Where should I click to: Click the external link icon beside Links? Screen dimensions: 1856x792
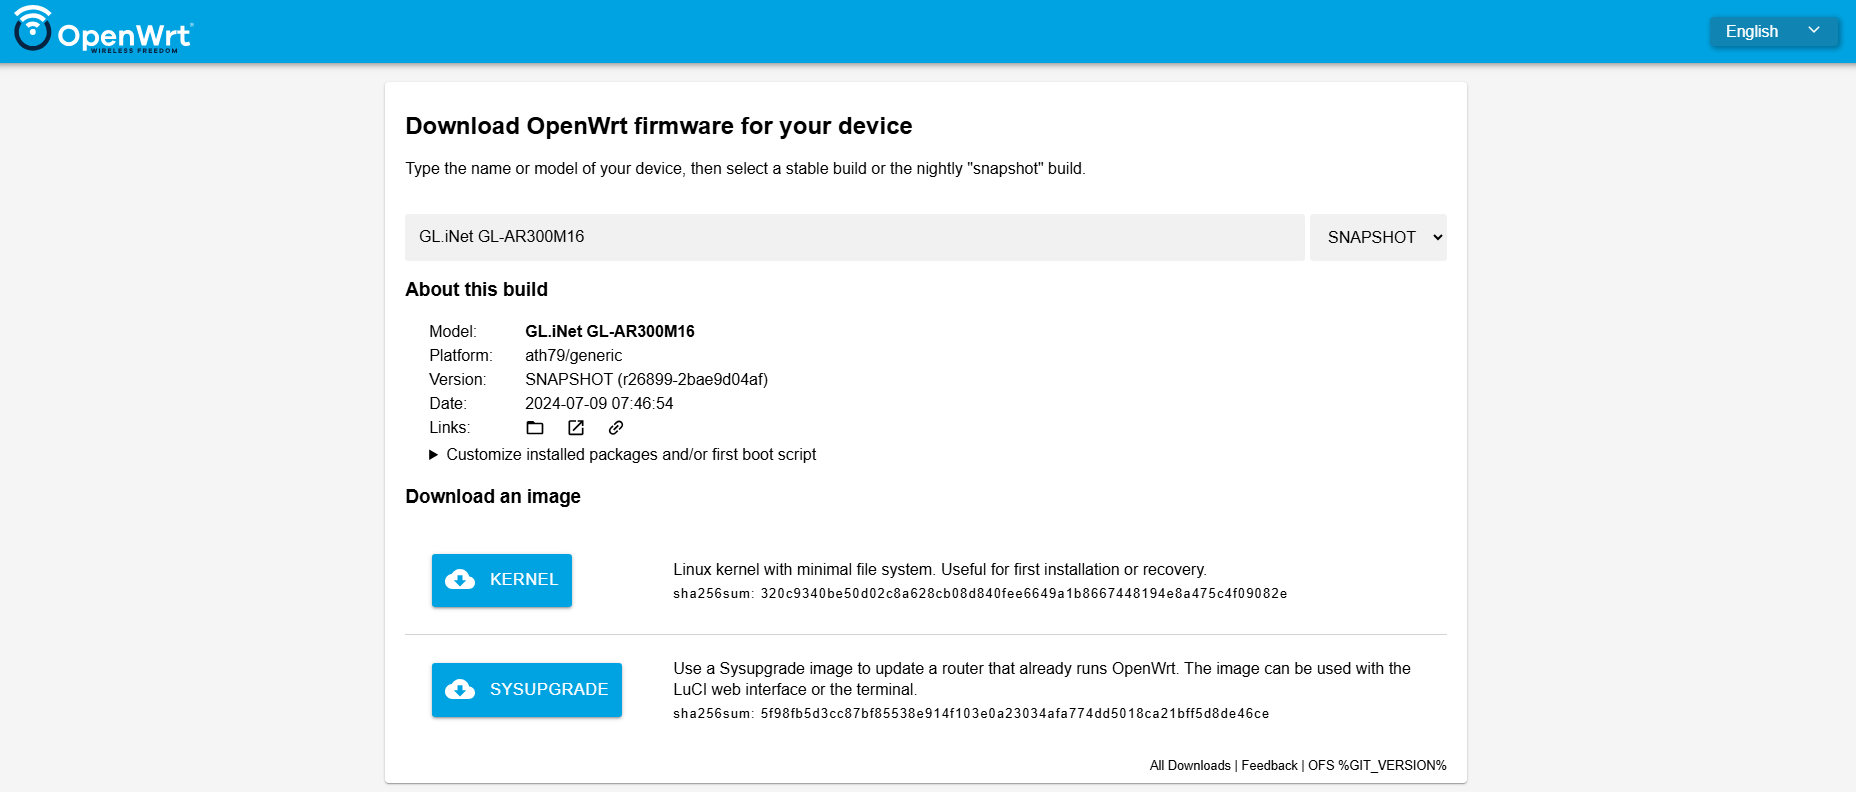[576, 428]
